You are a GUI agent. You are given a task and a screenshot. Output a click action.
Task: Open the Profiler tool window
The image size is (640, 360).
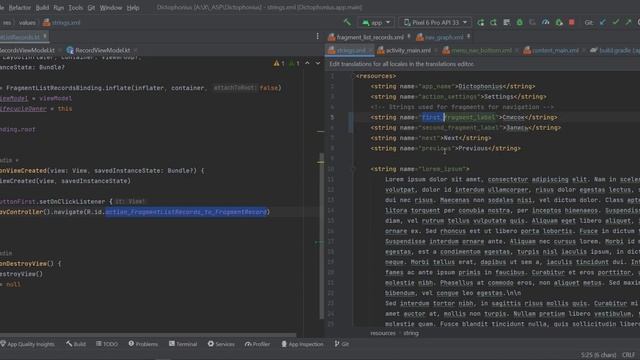point(258,344)
